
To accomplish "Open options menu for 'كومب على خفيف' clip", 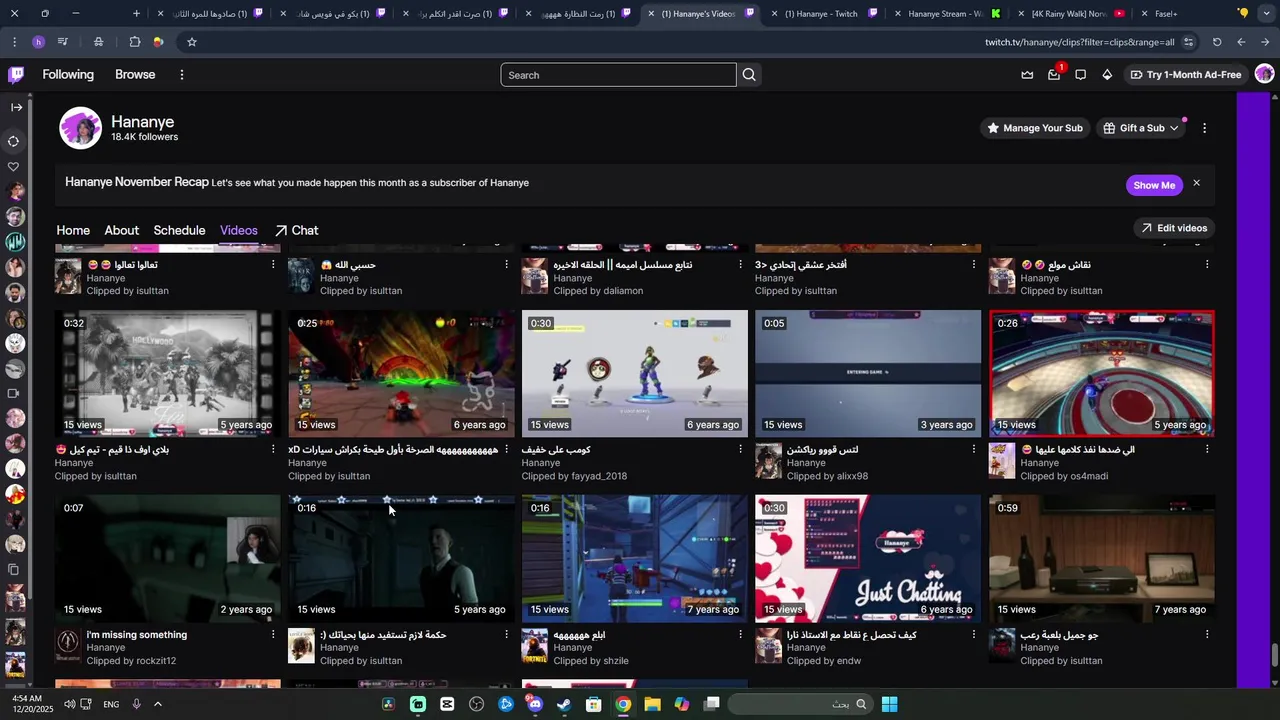I will point(740,449).
